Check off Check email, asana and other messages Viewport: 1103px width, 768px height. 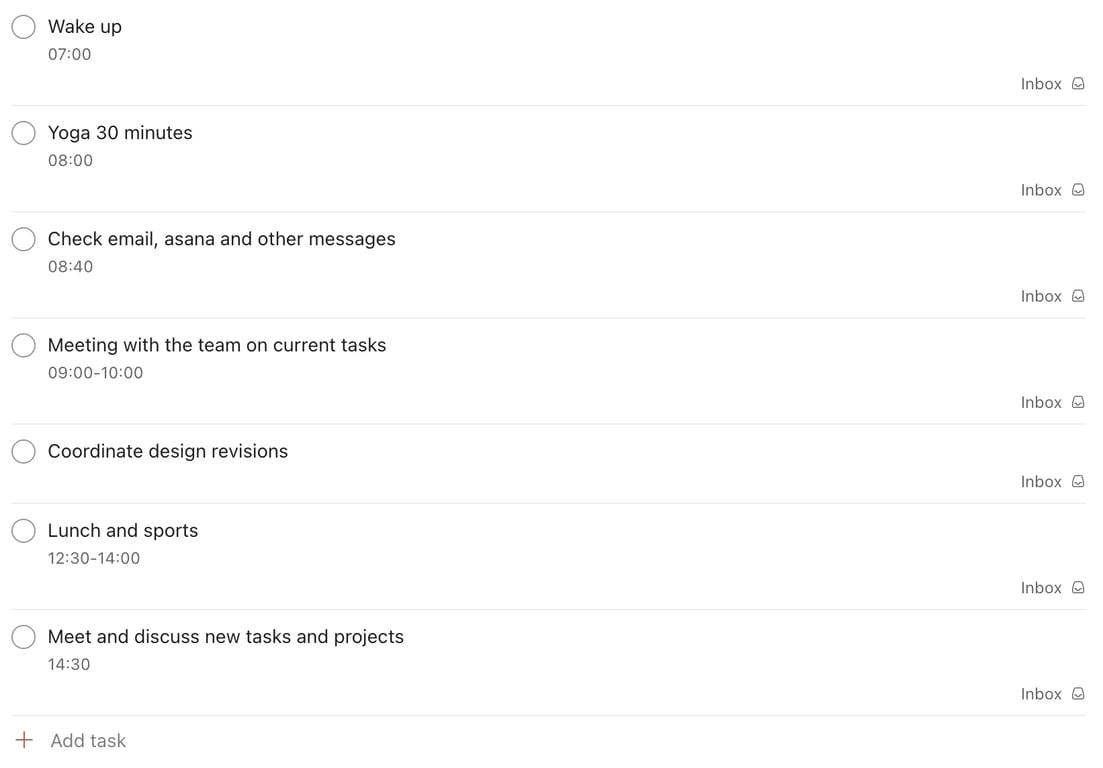[x=23, y=239]
